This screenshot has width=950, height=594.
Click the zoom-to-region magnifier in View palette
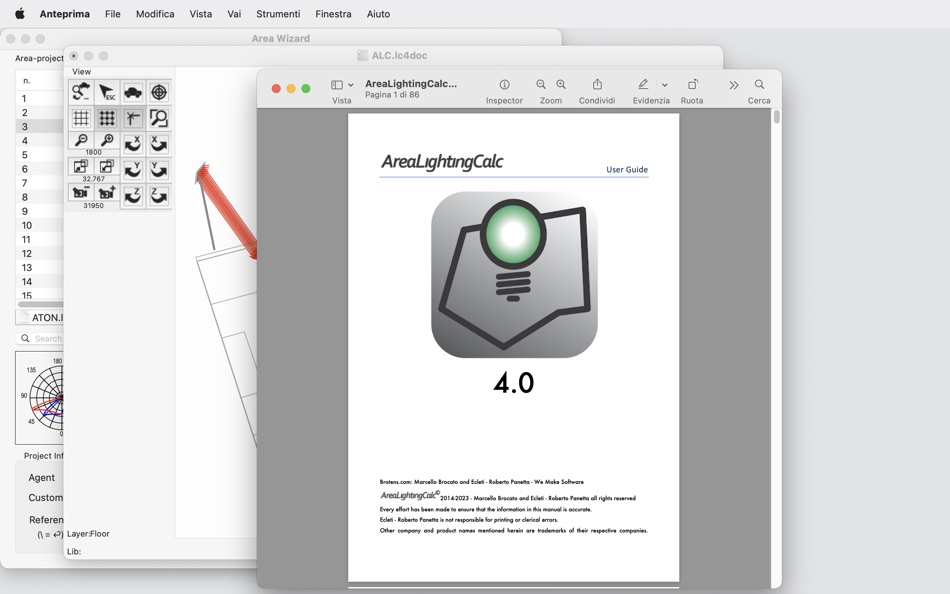159,118
